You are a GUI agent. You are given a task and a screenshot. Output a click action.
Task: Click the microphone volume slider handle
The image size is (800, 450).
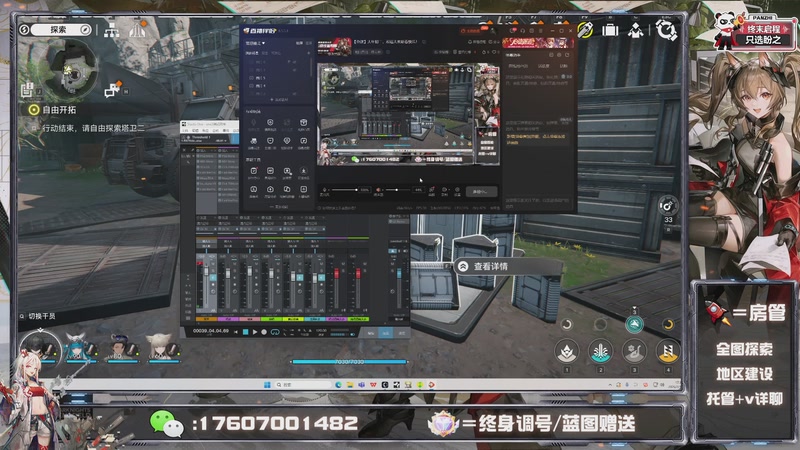click(x=356, y=190)
